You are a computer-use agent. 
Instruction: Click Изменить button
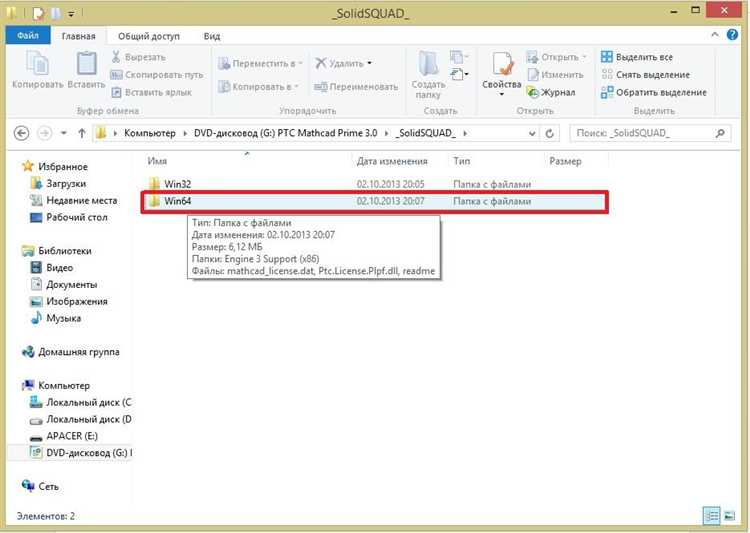(555, 75)
